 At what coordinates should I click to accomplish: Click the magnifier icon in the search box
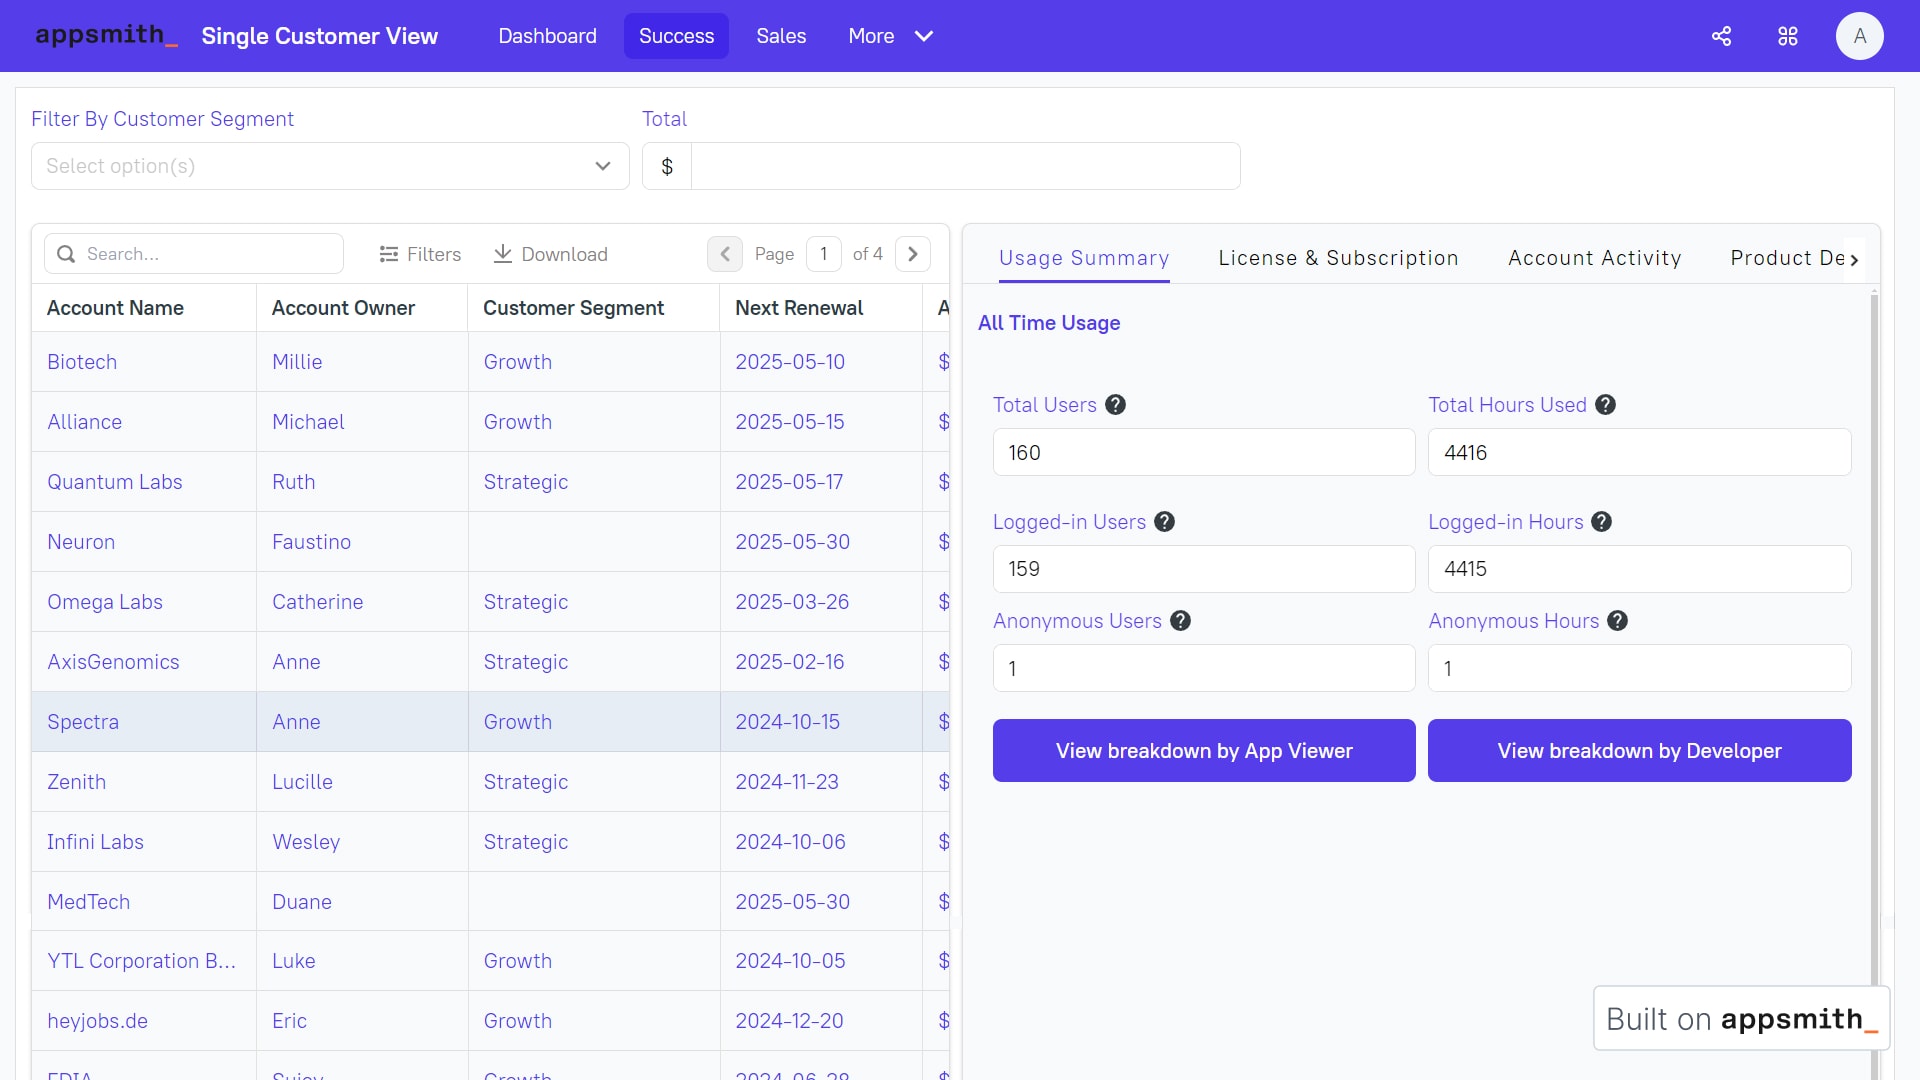tap(65, 253)
